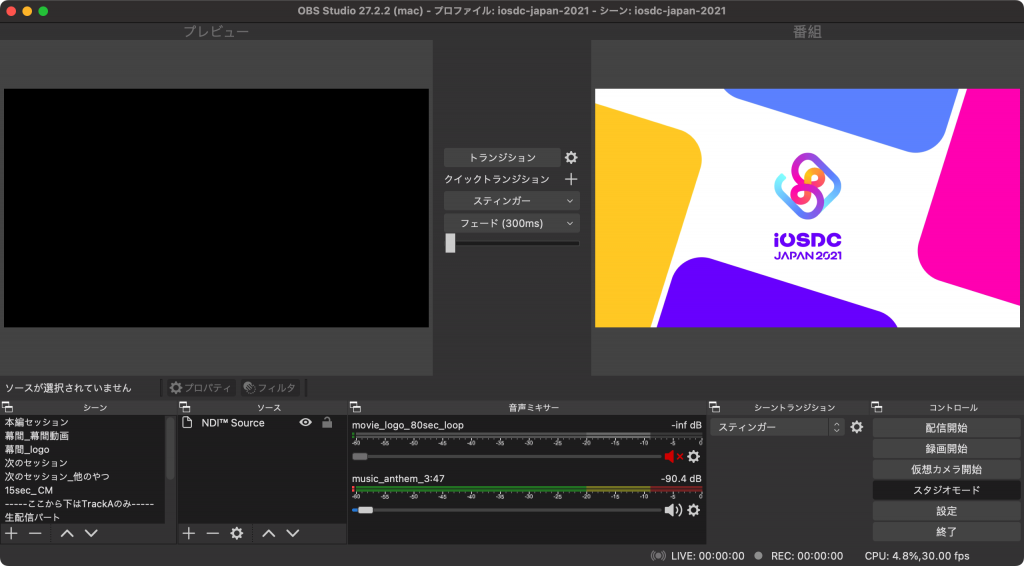Pop out the ソース dock panel icon
The height and width of the screenshot is (566, 1024).
184,407
